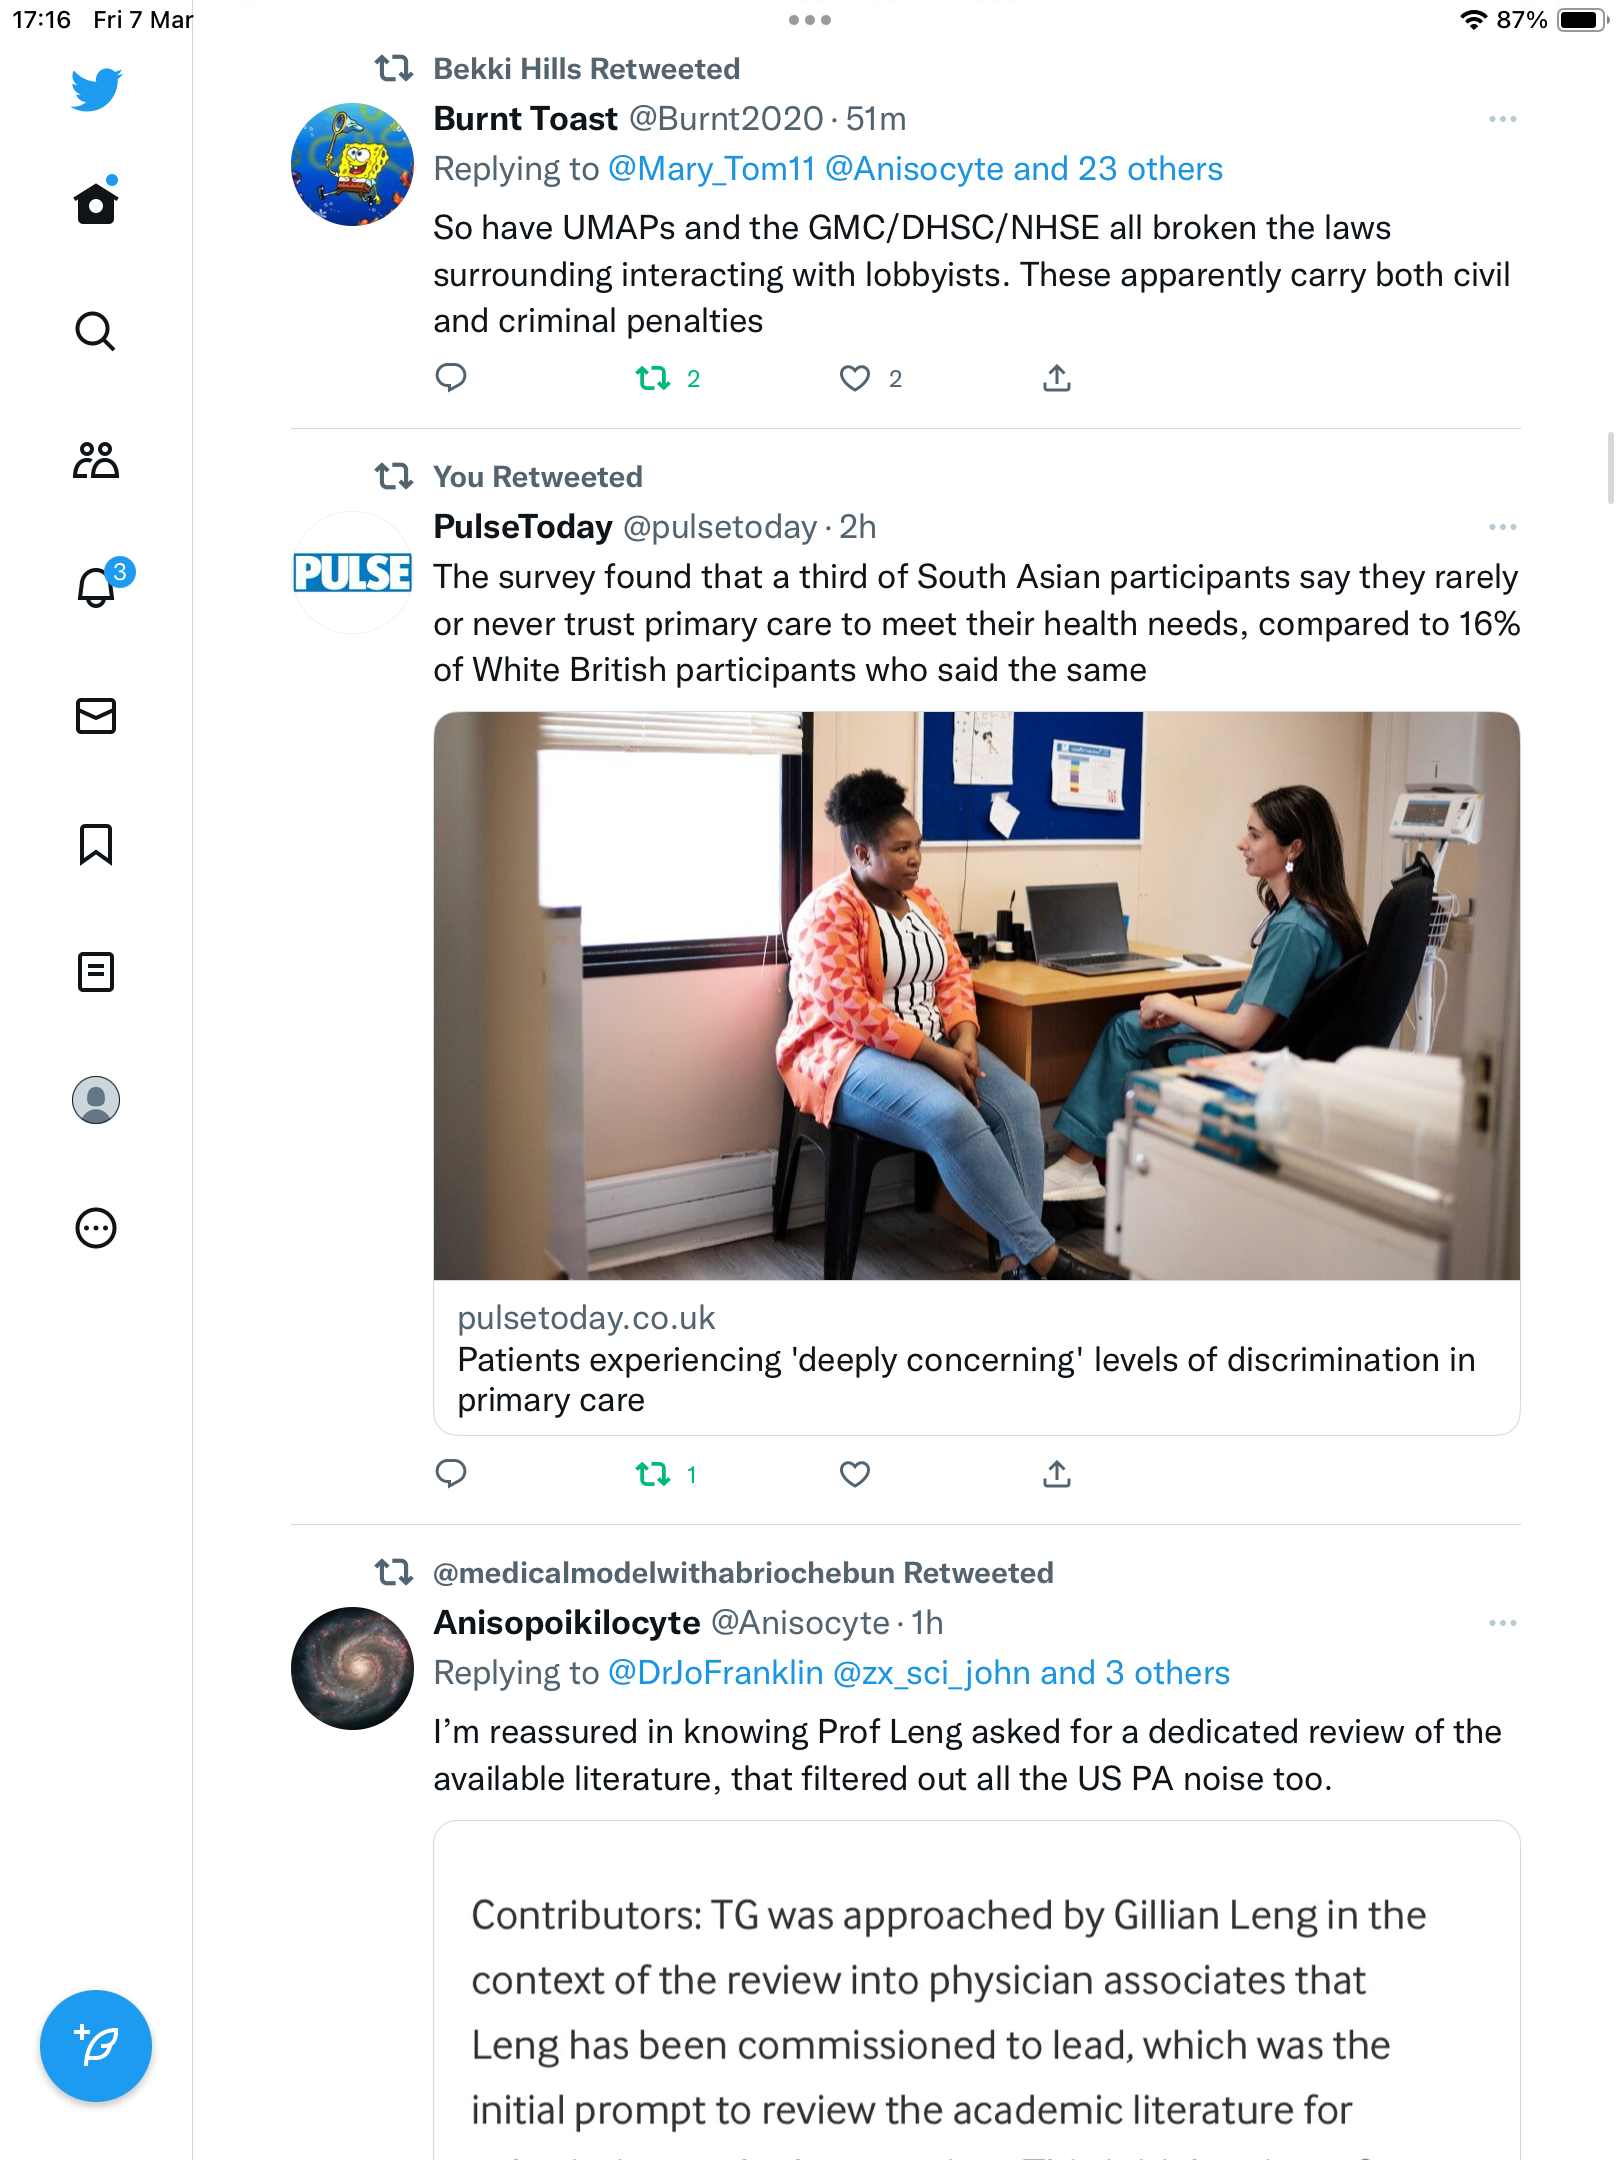Tap the compose new tweet button

coord(96,2046)
